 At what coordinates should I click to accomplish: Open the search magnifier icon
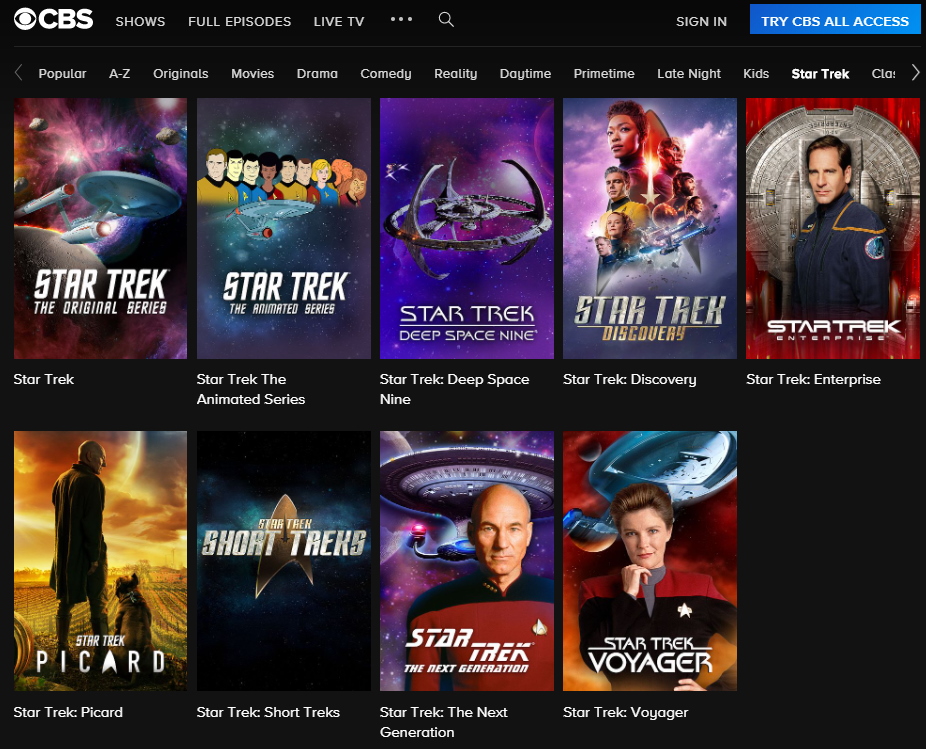(446, 20)
